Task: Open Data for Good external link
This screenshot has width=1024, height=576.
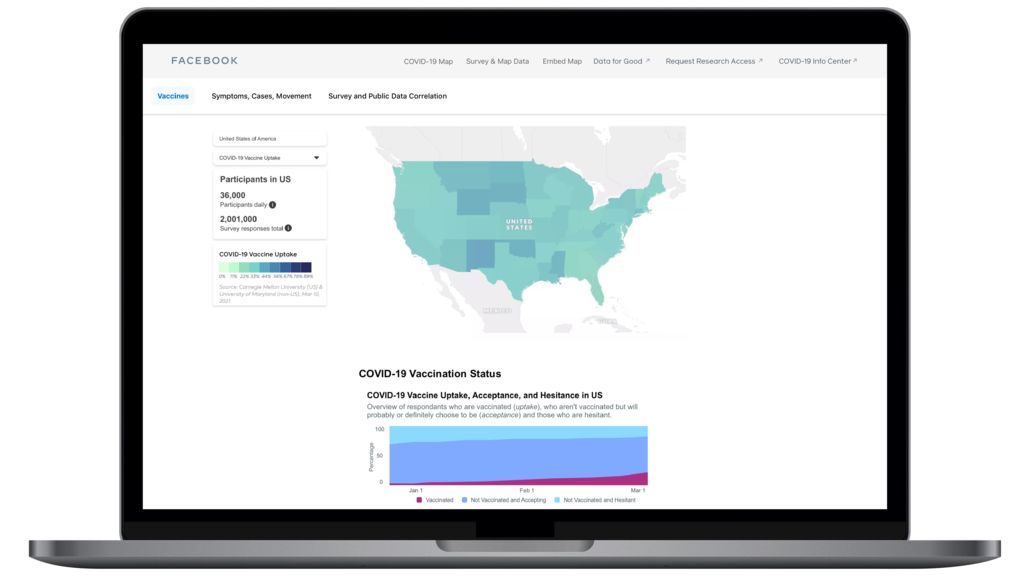Action: [621, 61]
